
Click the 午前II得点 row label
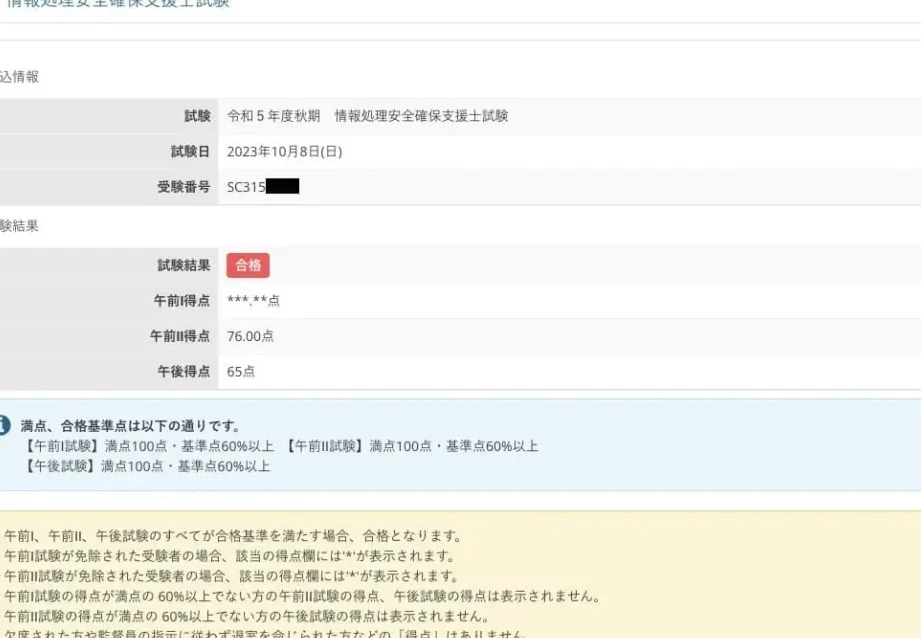click(x=180, y=336)
